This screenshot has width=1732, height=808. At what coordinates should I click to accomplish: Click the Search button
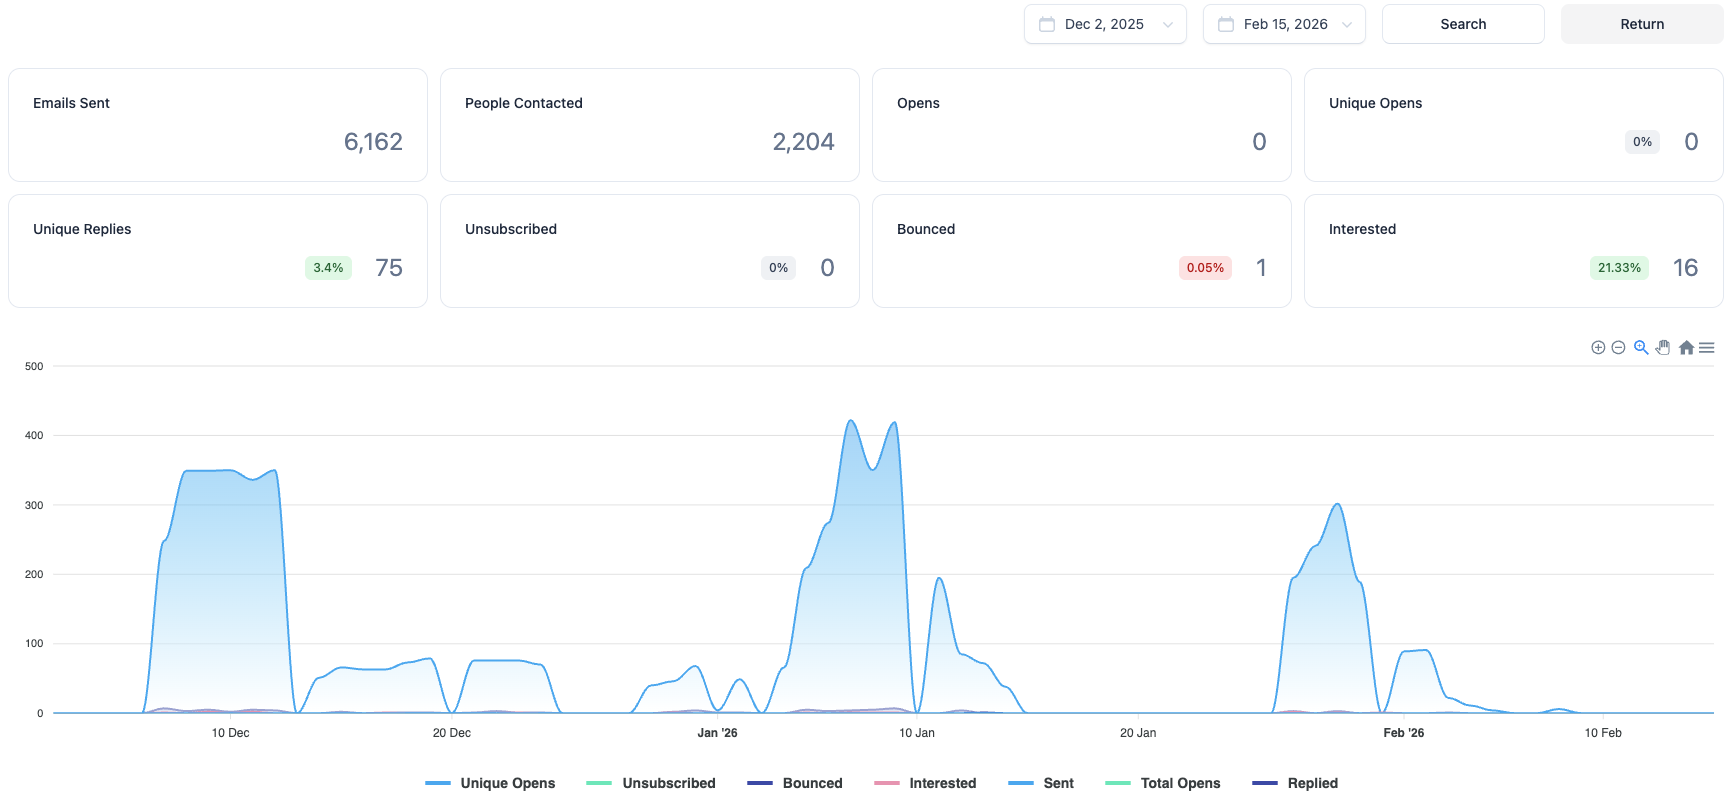tap(1463, 24)
